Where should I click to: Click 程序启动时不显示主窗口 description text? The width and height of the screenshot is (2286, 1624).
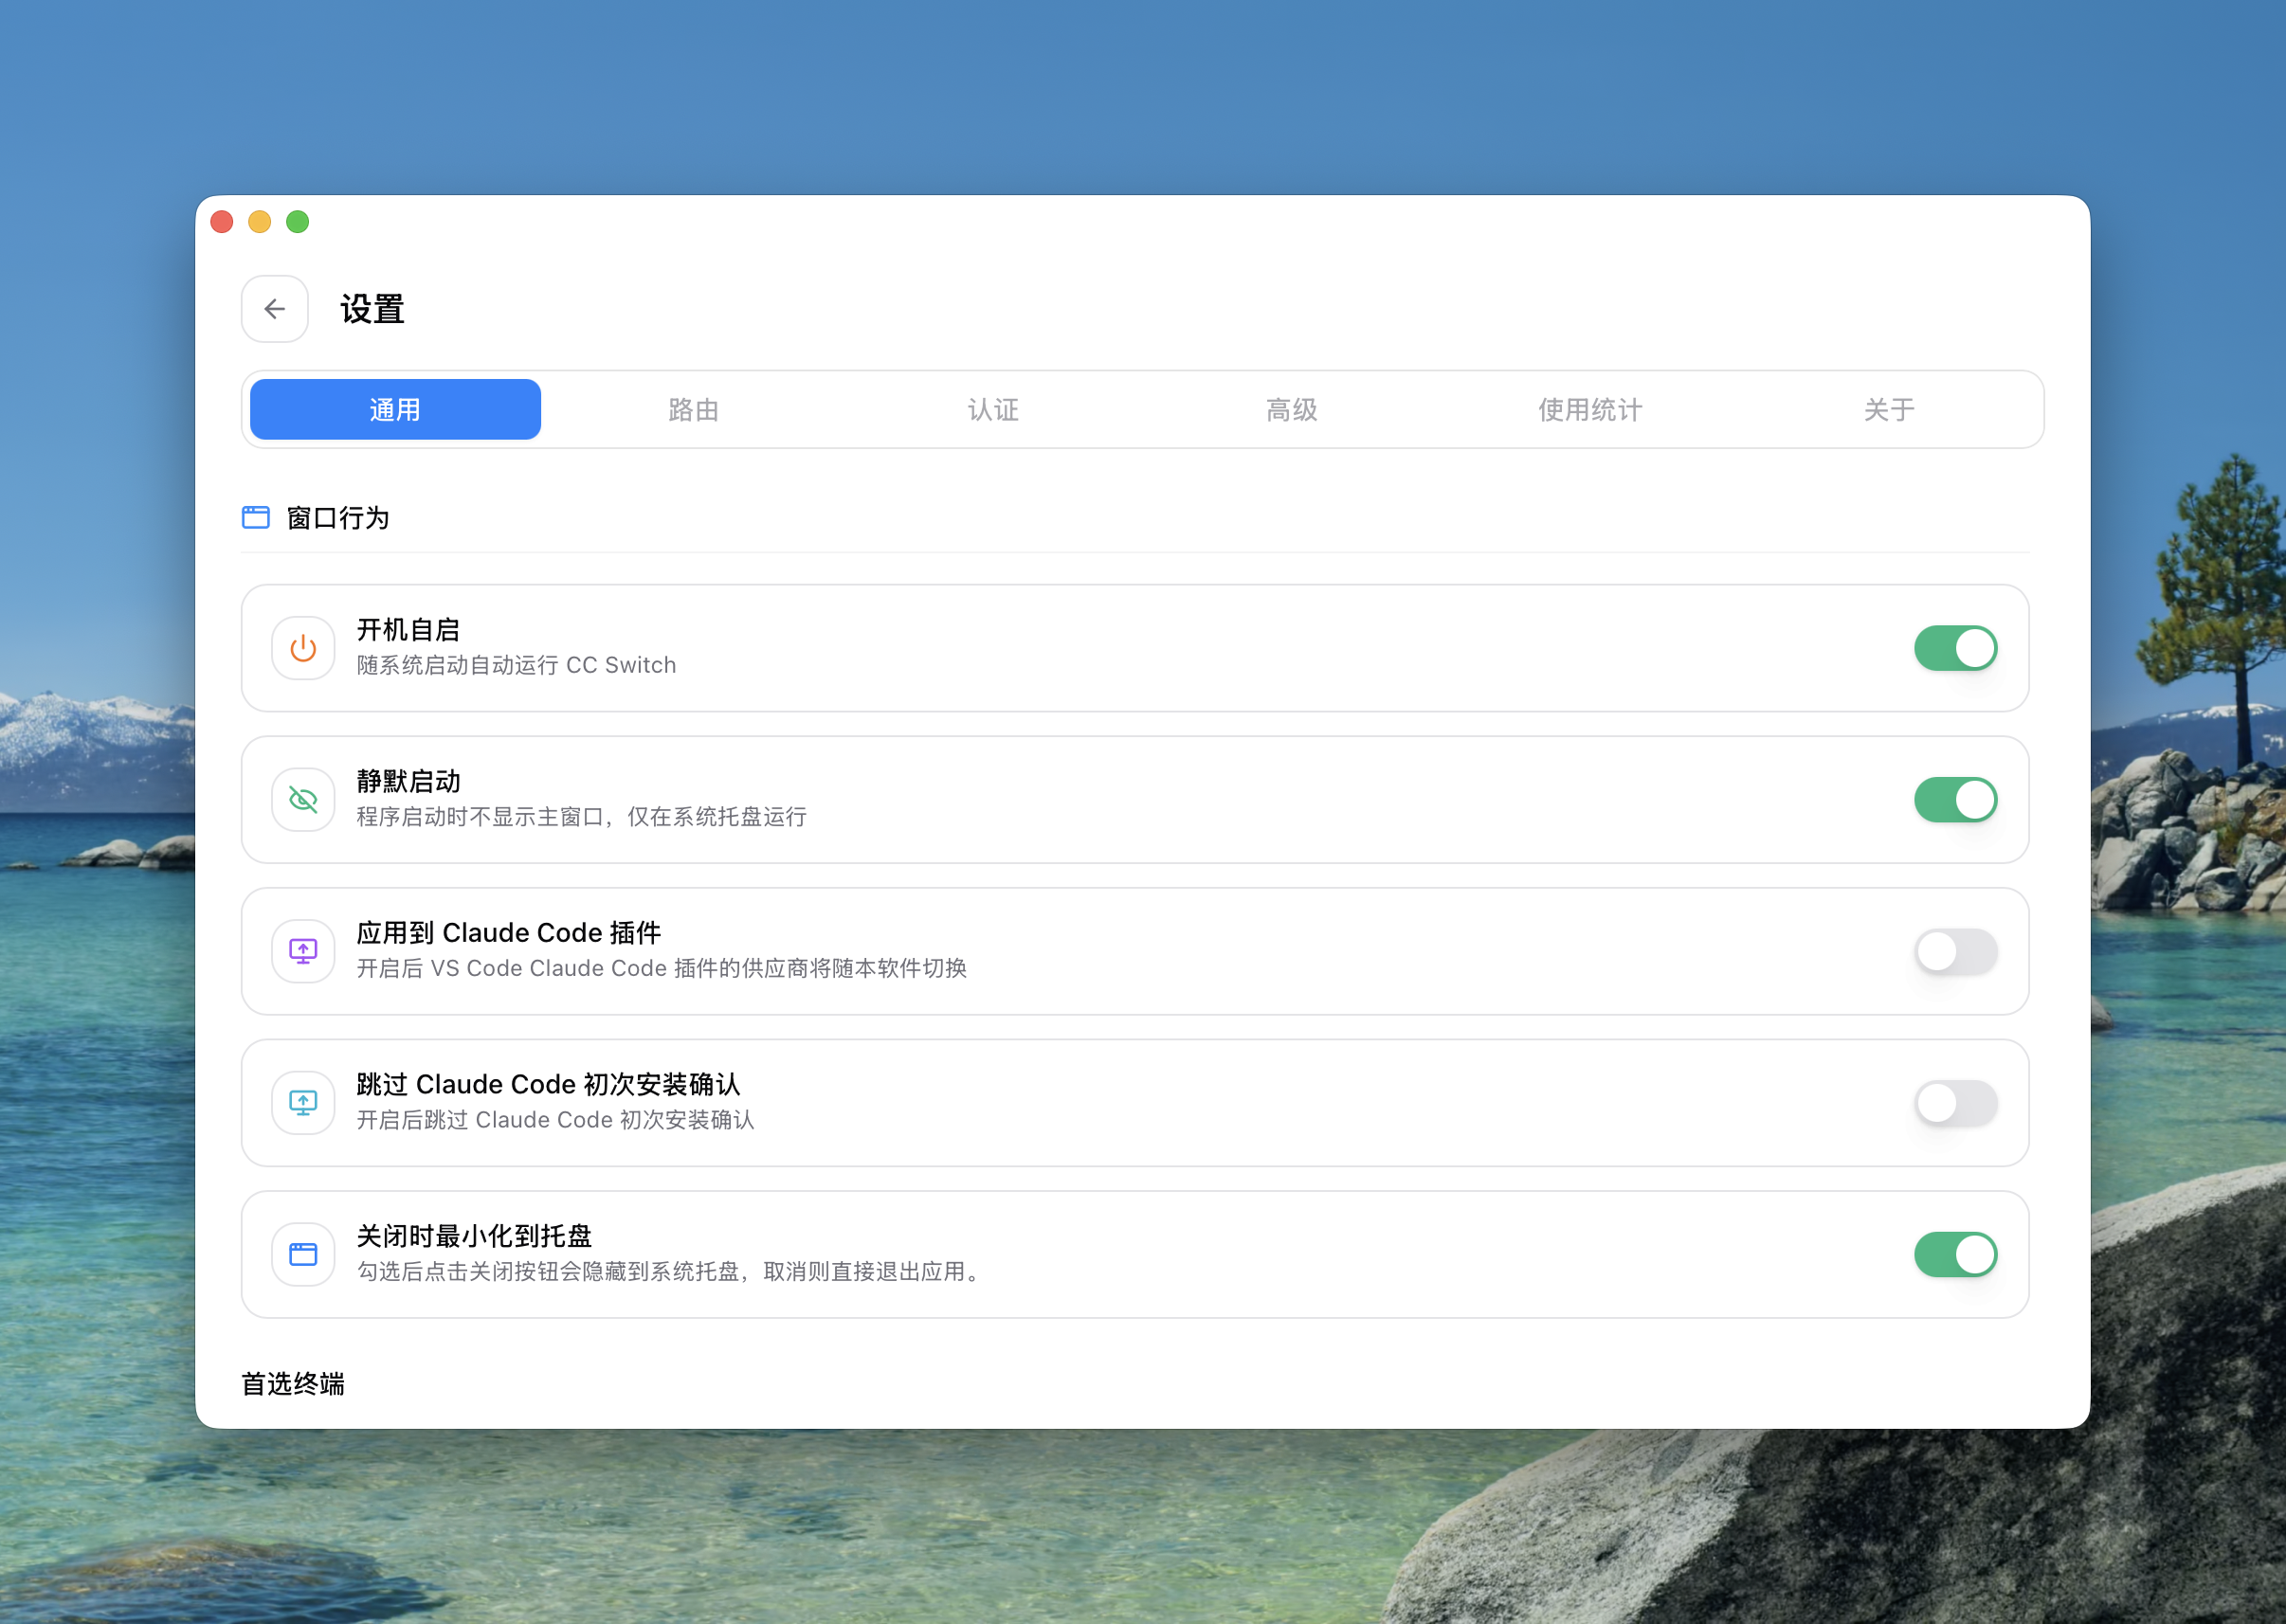coord(581,816)
